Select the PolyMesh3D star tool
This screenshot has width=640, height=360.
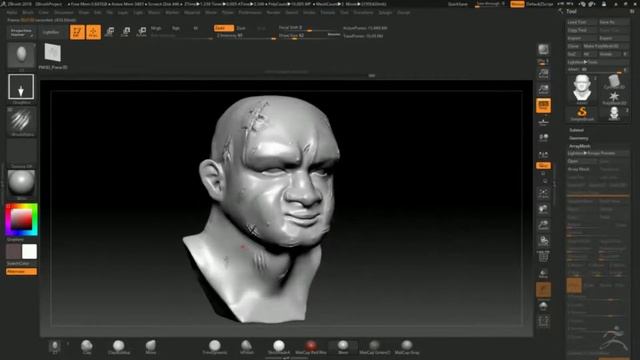tap(613, 97)
